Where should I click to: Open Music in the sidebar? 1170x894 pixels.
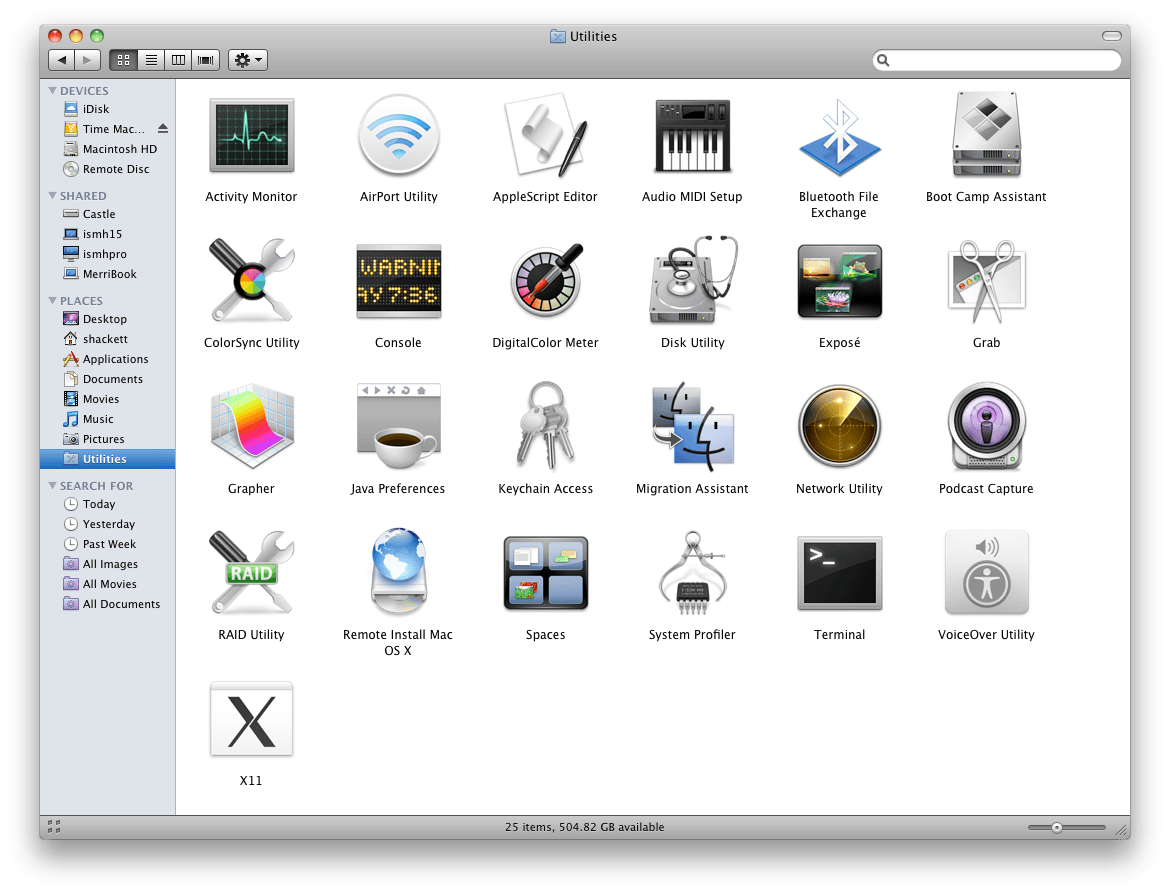pos(107,419)
